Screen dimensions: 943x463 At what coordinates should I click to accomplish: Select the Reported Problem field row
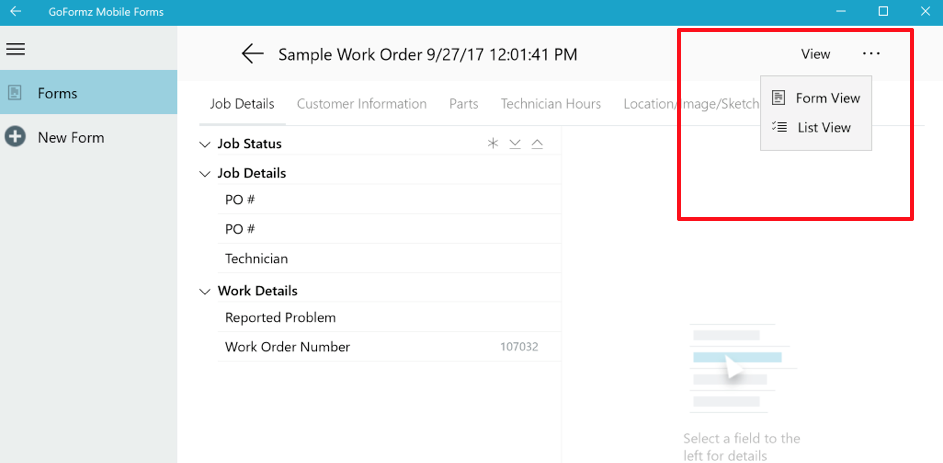[389, 317]
